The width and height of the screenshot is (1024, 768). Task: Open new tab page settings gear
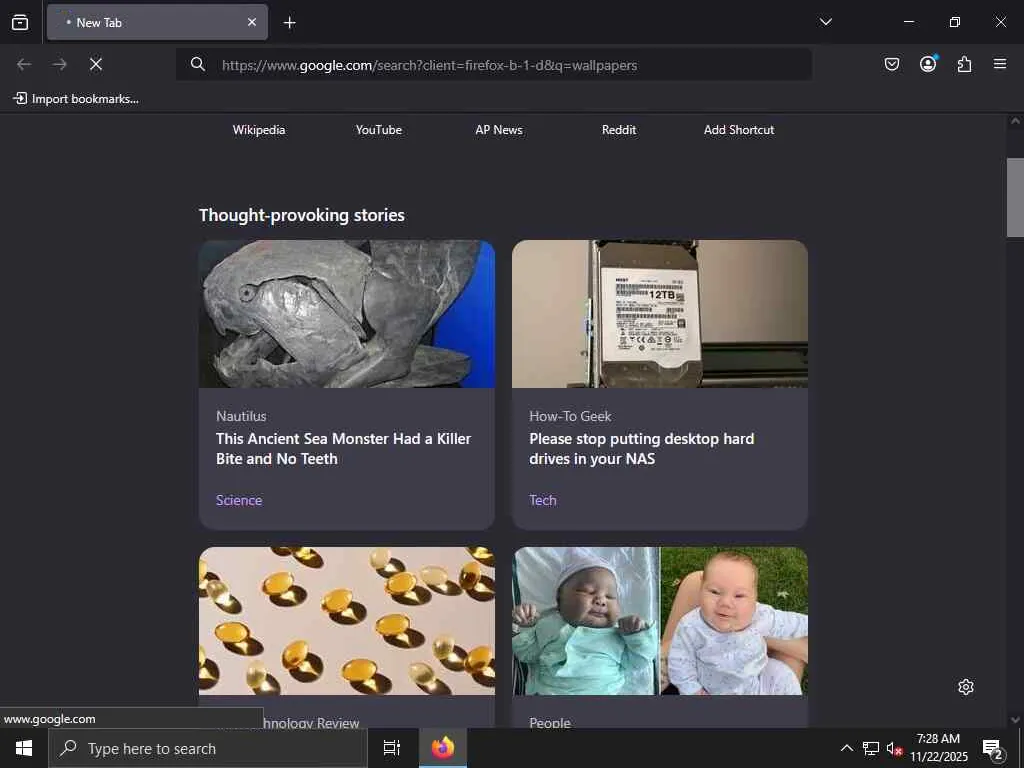point(966,687)
